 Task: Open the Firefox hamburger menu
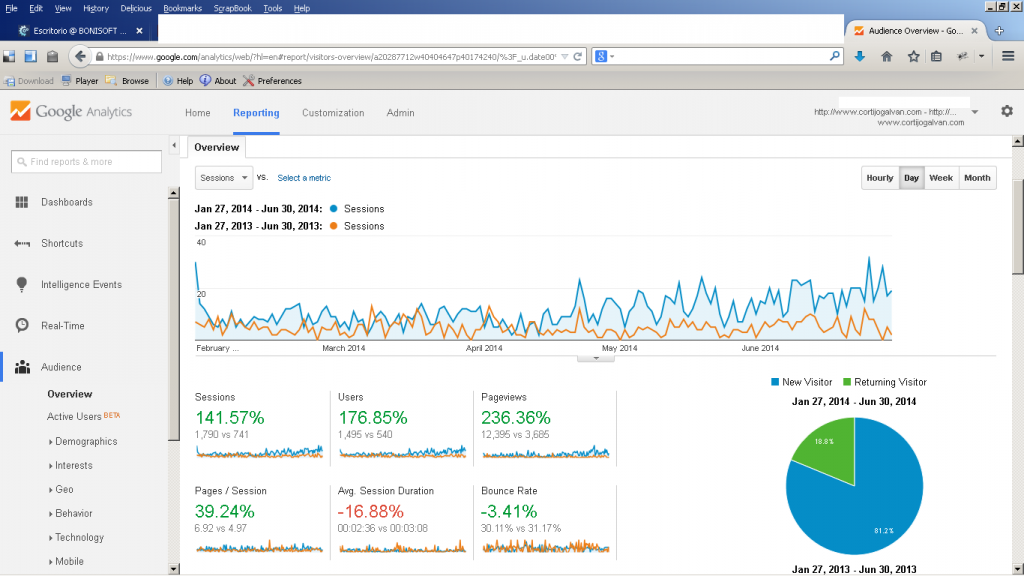pyautogui.click(x=1008, y=57)
